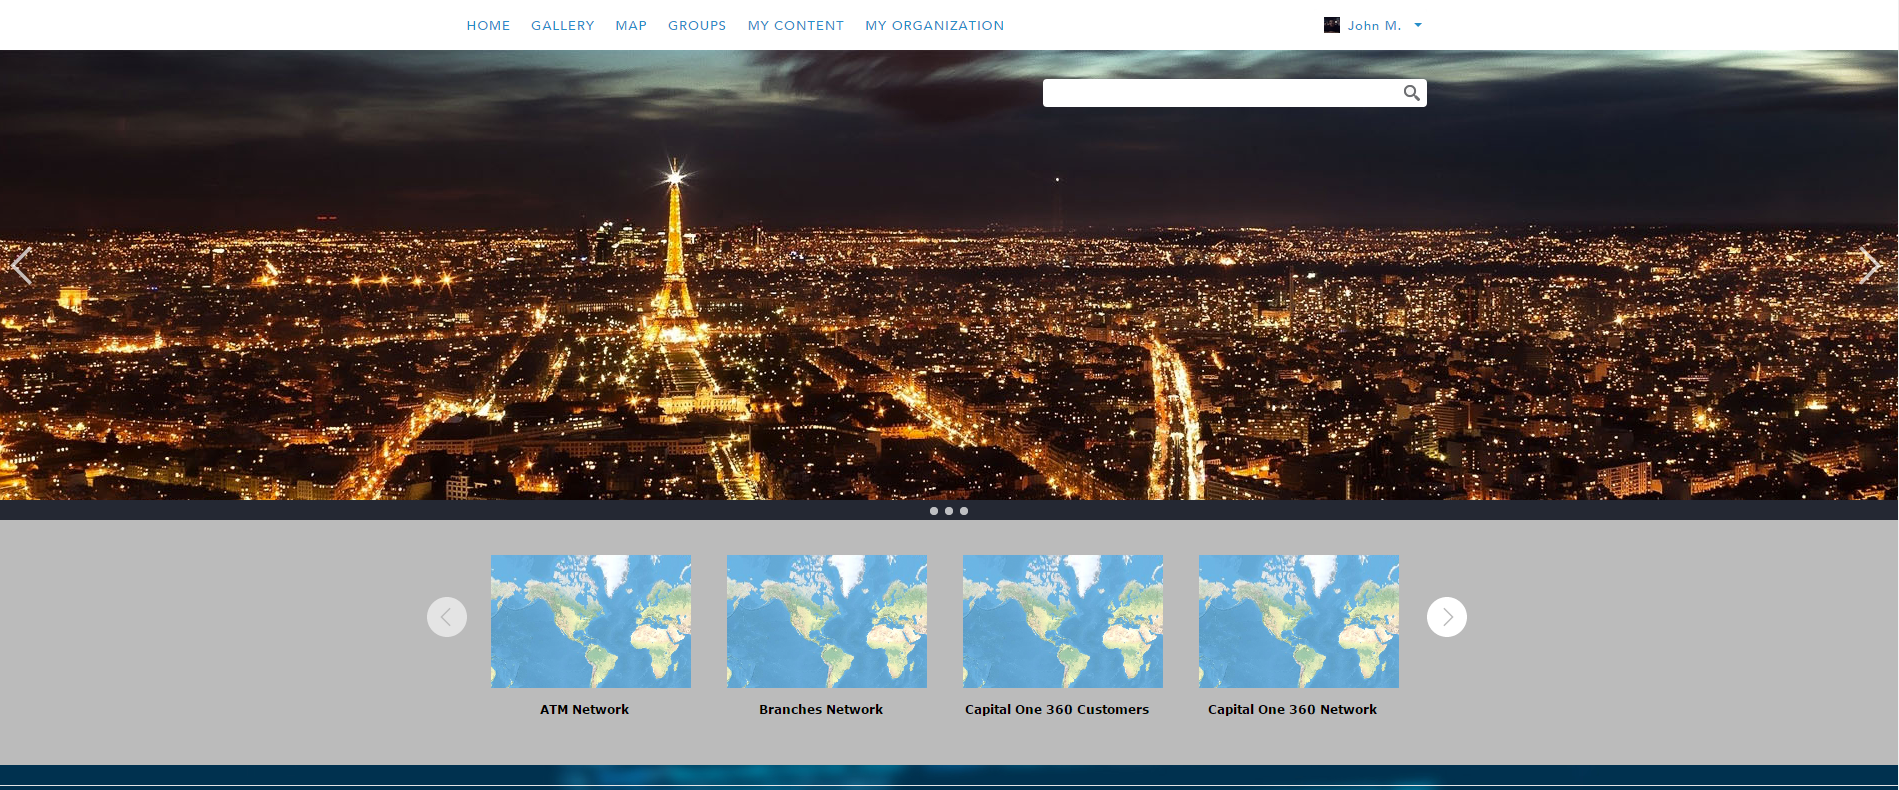Open the John M. account link
The height and width of the screenshot is (790, 1899).
(x=1374, y=26)
